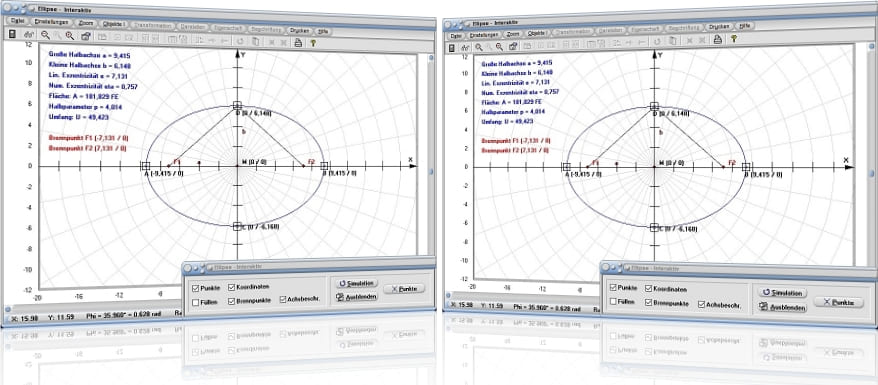
Task: Toggle Koordinaten checkbox in left control panel
Action: (231, 288)
